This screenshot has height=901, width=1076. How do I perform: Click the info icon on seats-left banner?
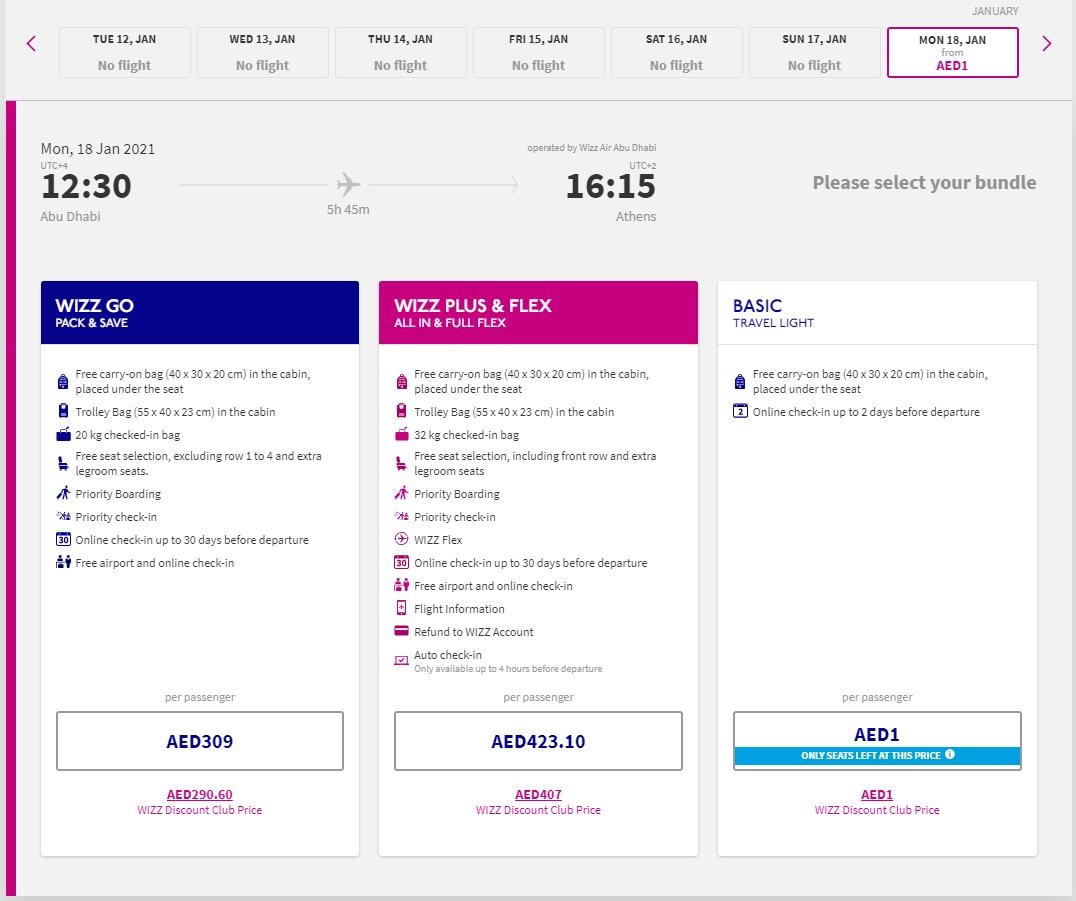(950, 754)
